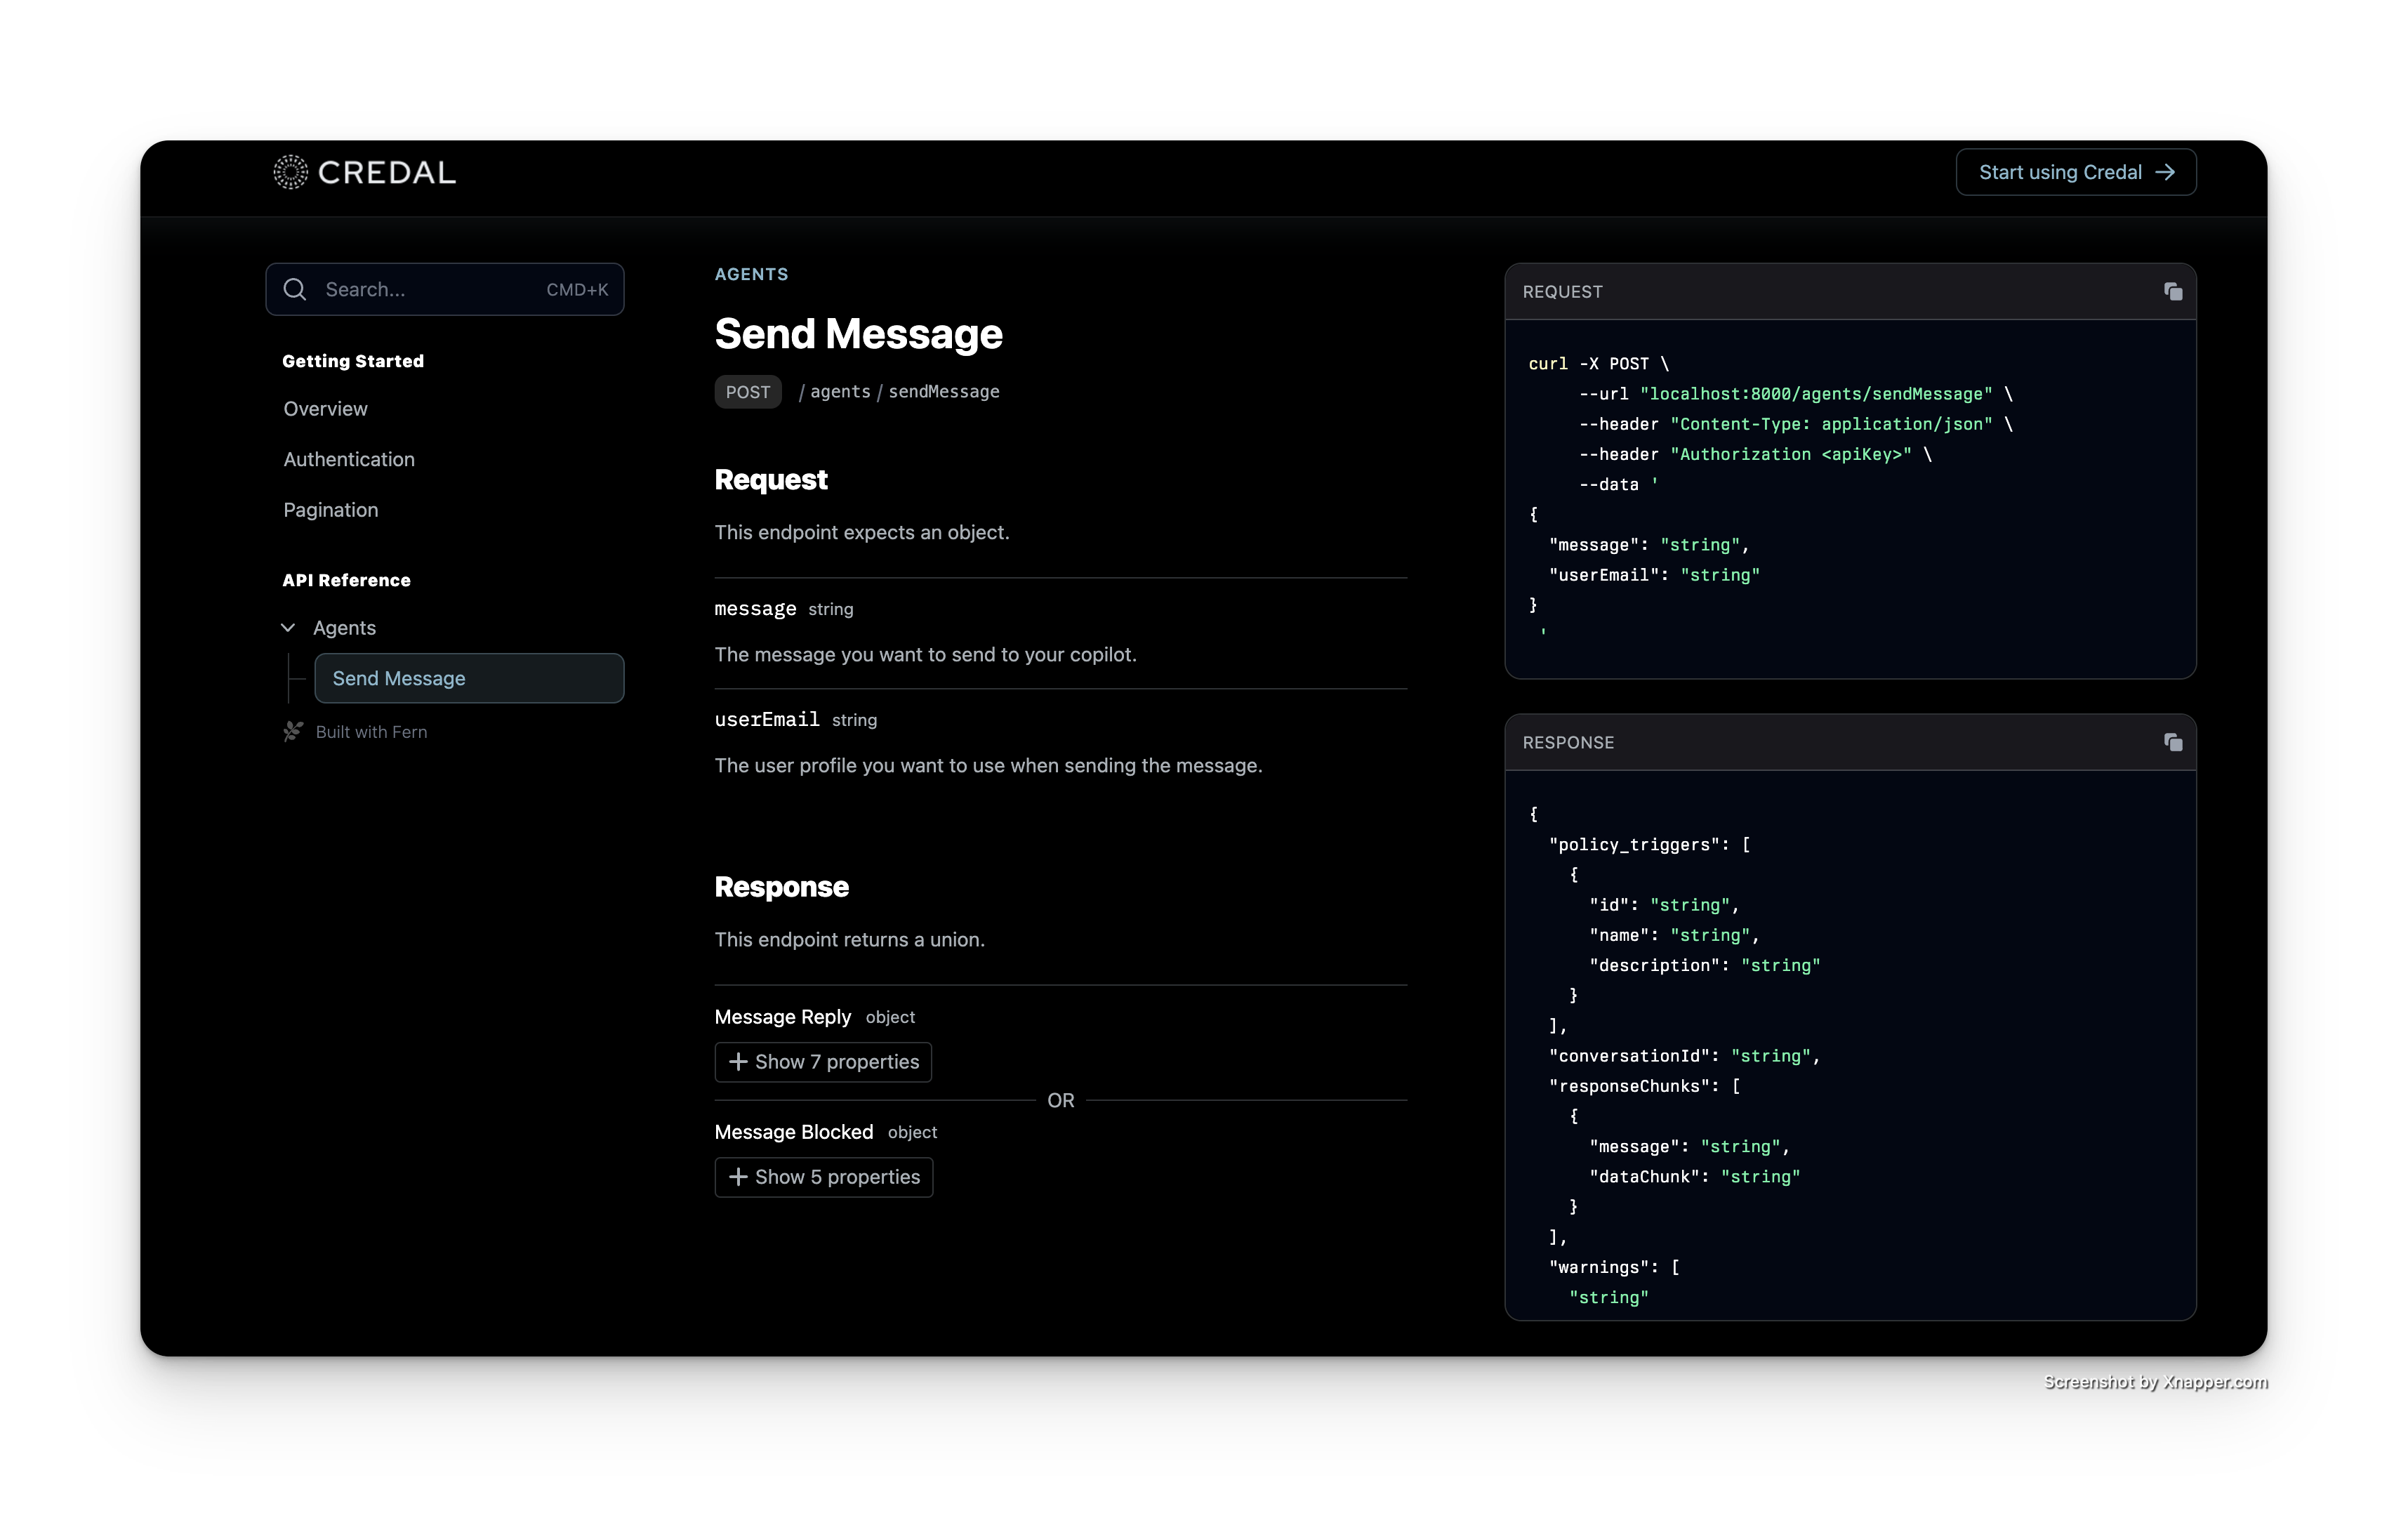2408x1532 pixels.
Task: Click the Credal logo icon
Action: click(x=290, y=172)
